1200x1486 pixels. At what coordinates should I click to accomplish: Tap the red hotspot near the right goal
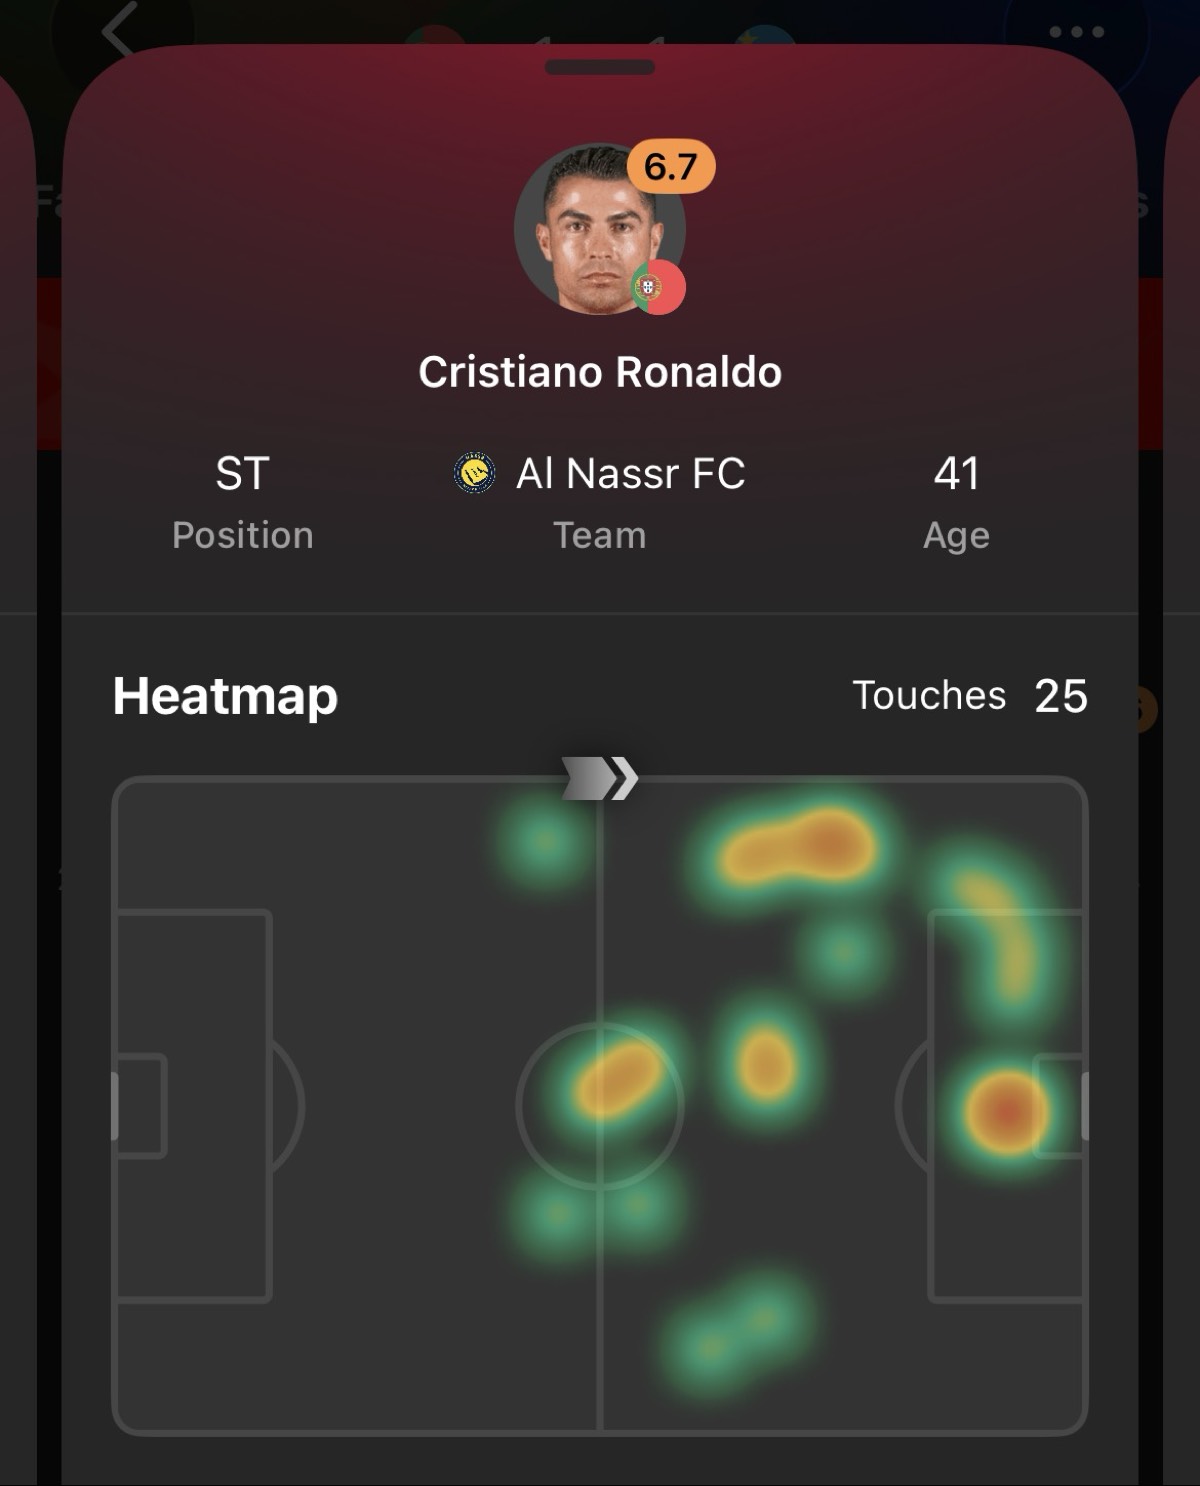tap(1006, 1112)
